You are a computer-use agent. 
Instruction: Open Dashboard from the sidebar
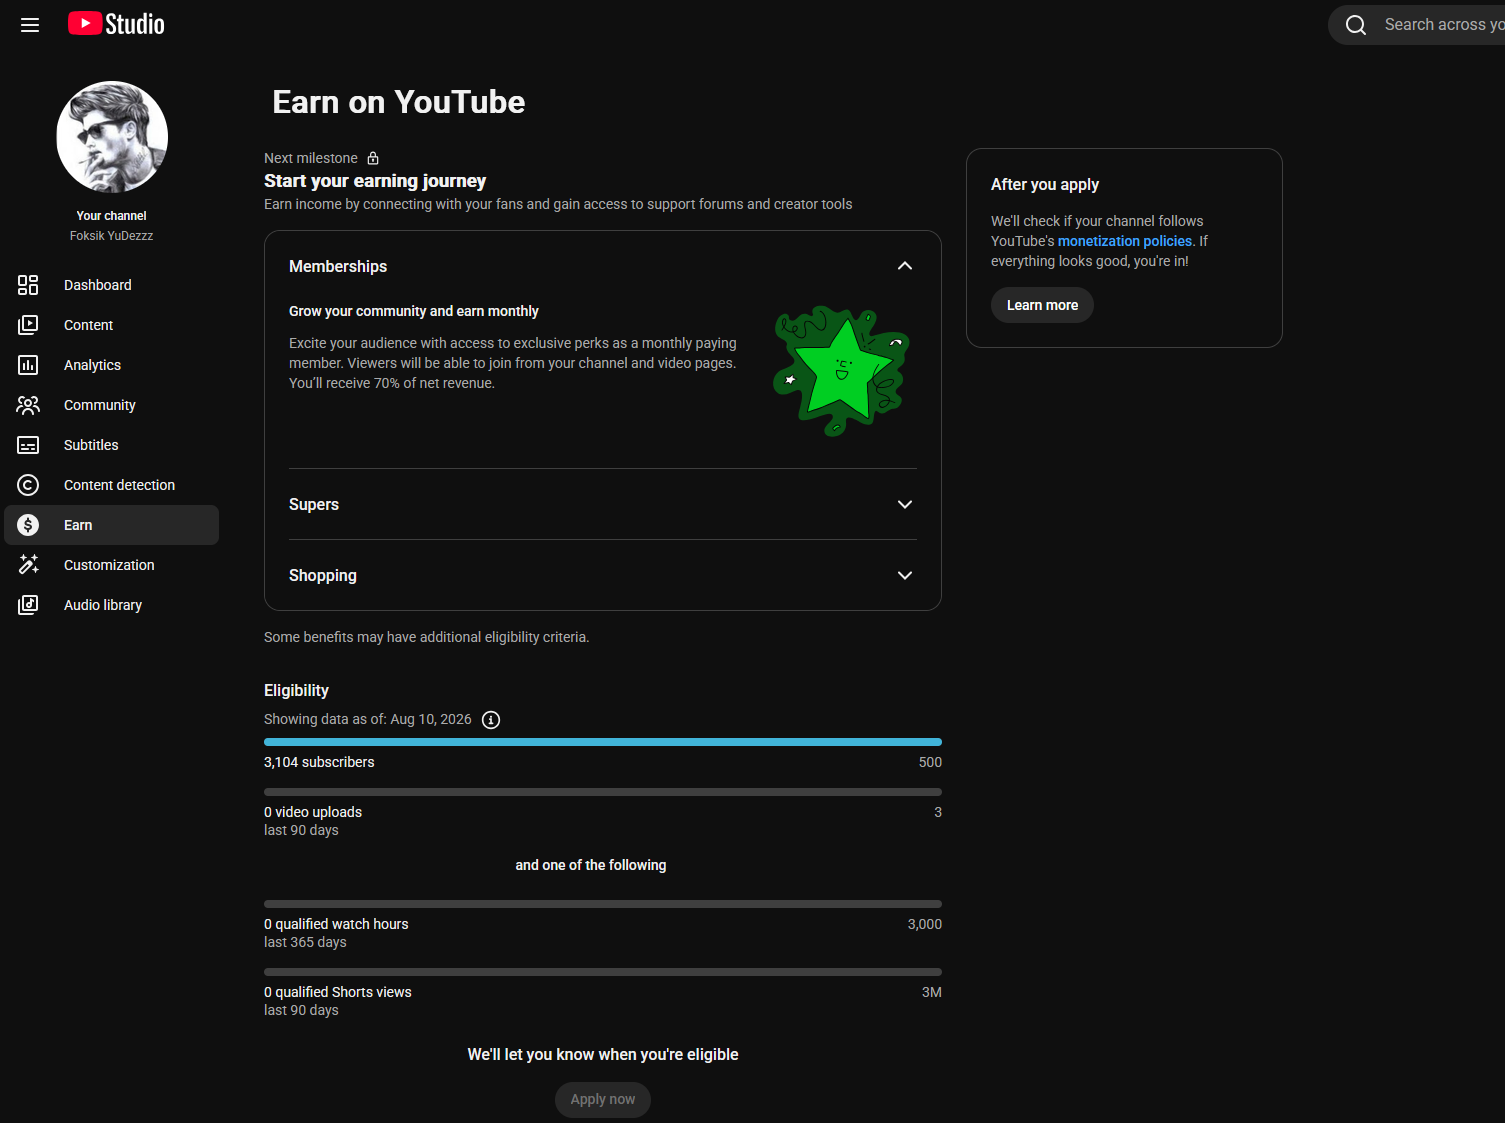[112, 285]
